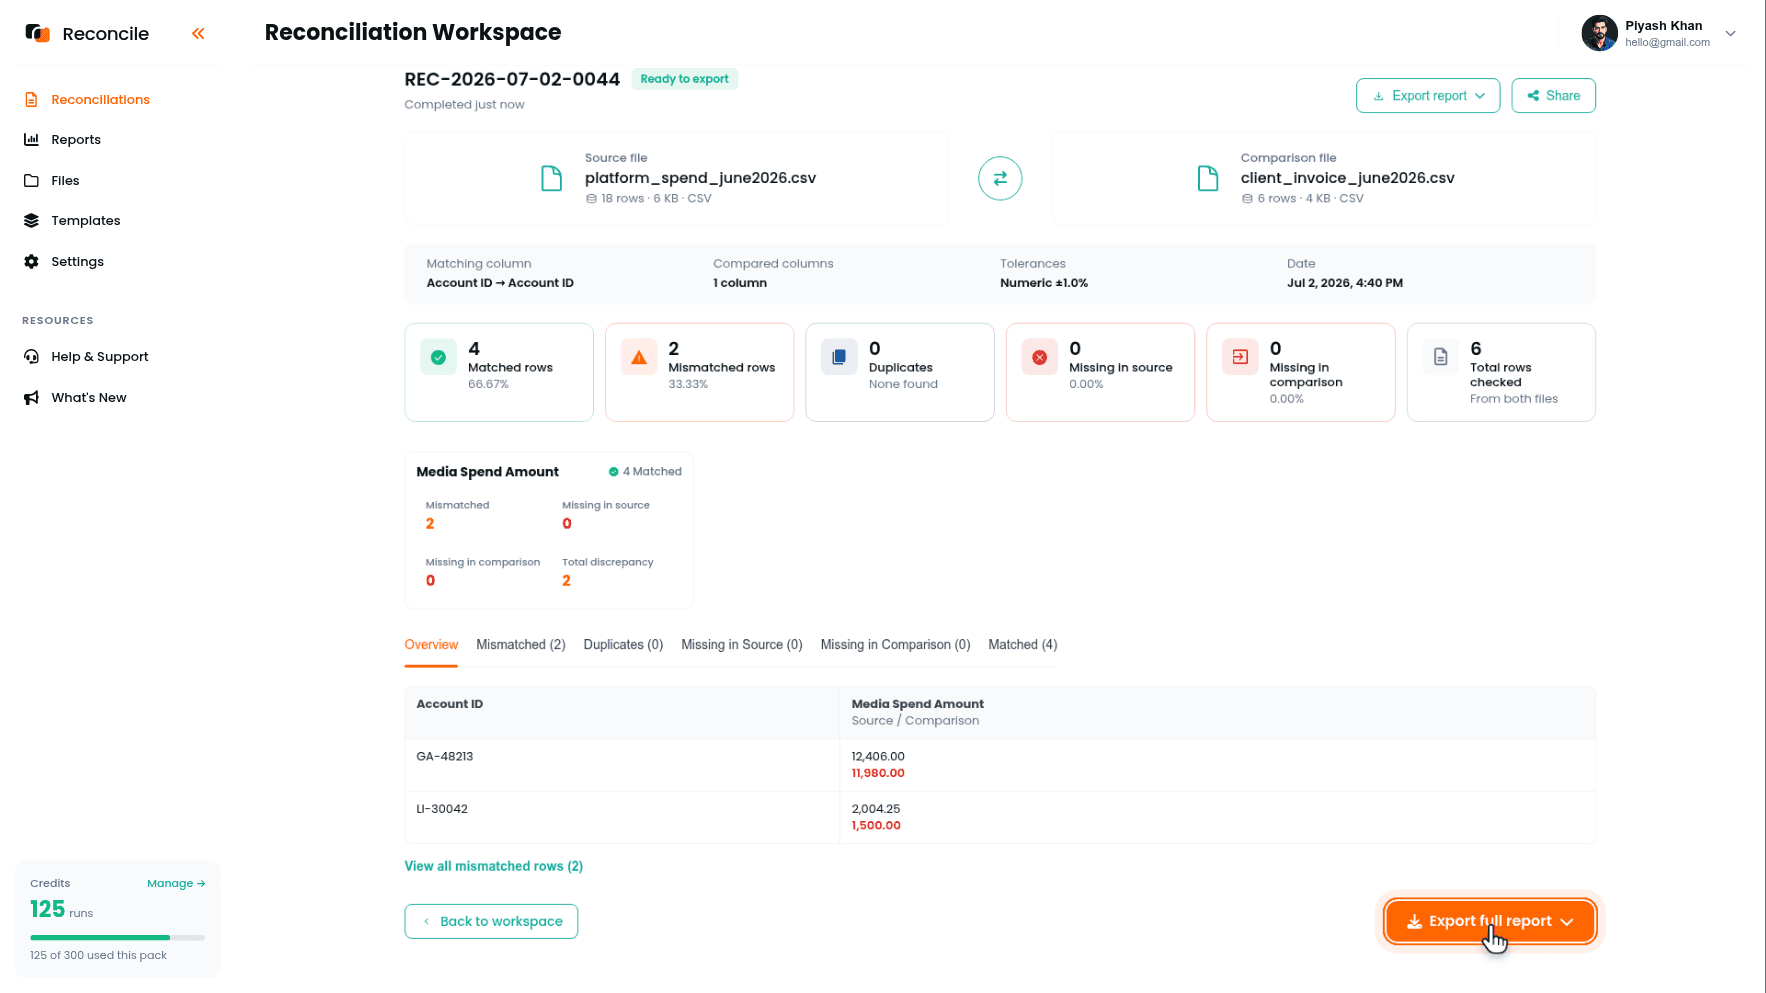Image resolution: width=1766 pixels, height=993 pixels.
Task: Open the Duplicates (0) tab
Action: [623, 645]
